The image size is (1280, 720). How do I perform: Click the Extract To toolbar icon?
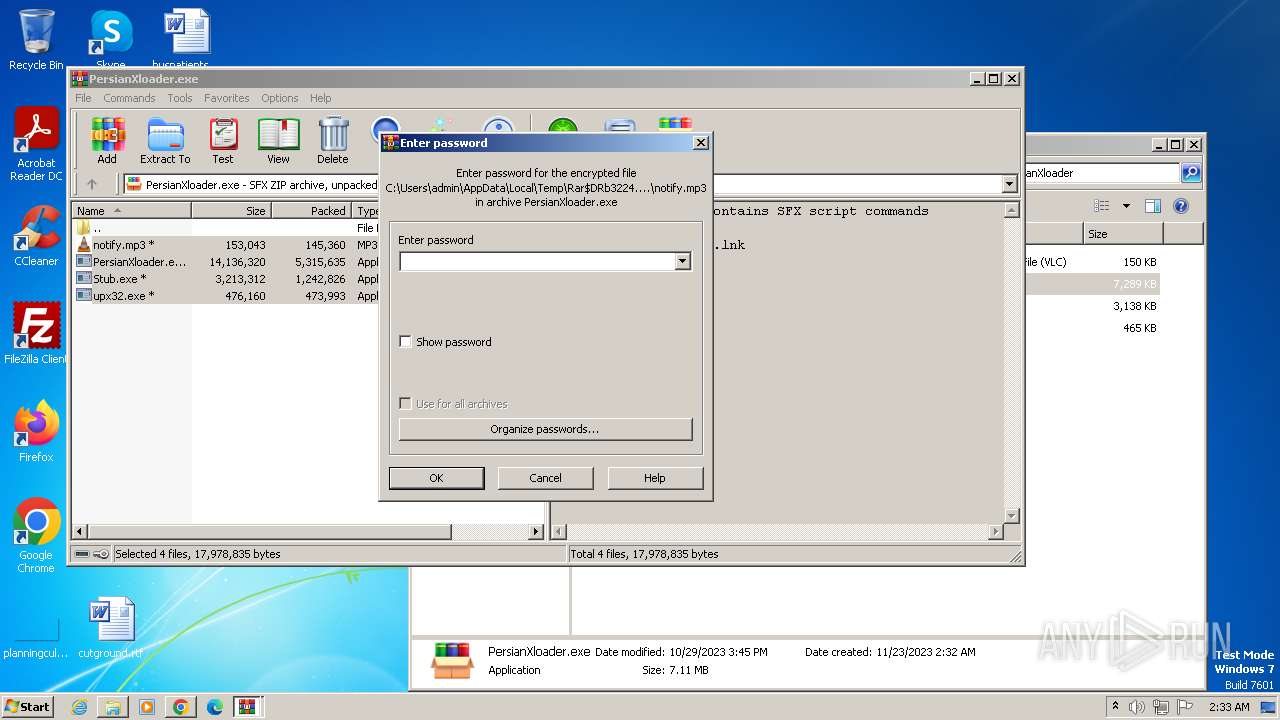point(165,140)
